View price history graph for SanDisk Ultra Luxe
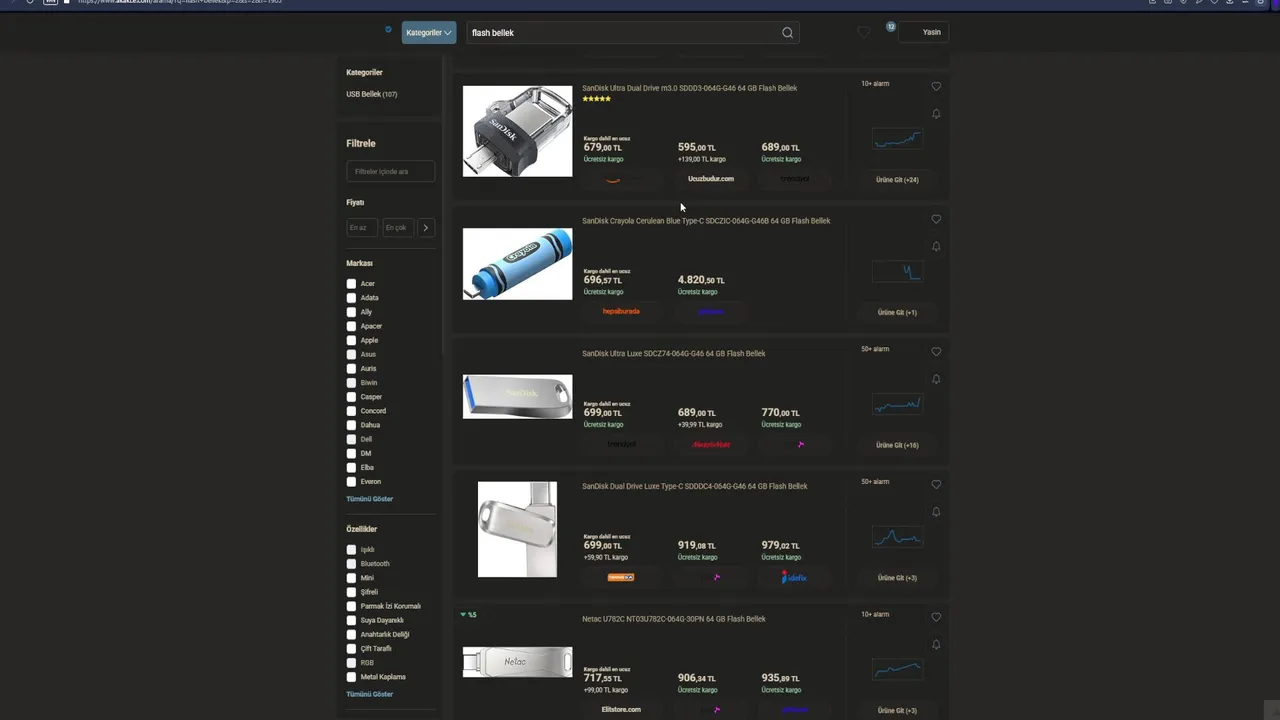 [897, 404]
